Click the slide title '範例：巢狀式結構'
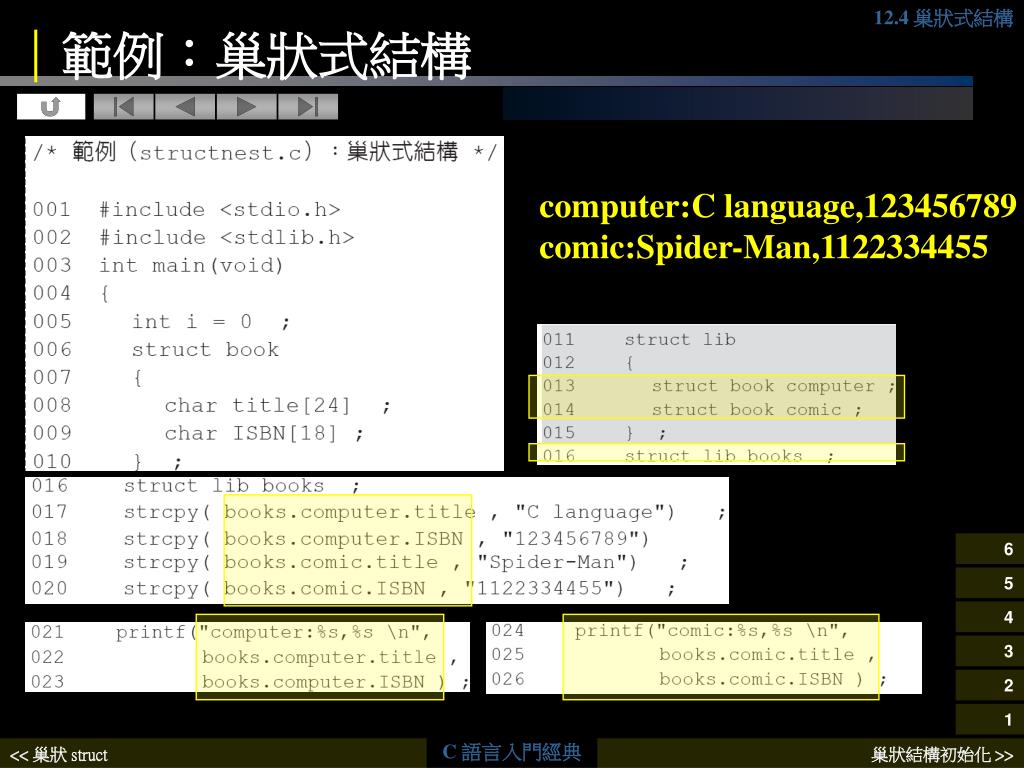This screenshot has height=768, width=1024. [266, 56]
